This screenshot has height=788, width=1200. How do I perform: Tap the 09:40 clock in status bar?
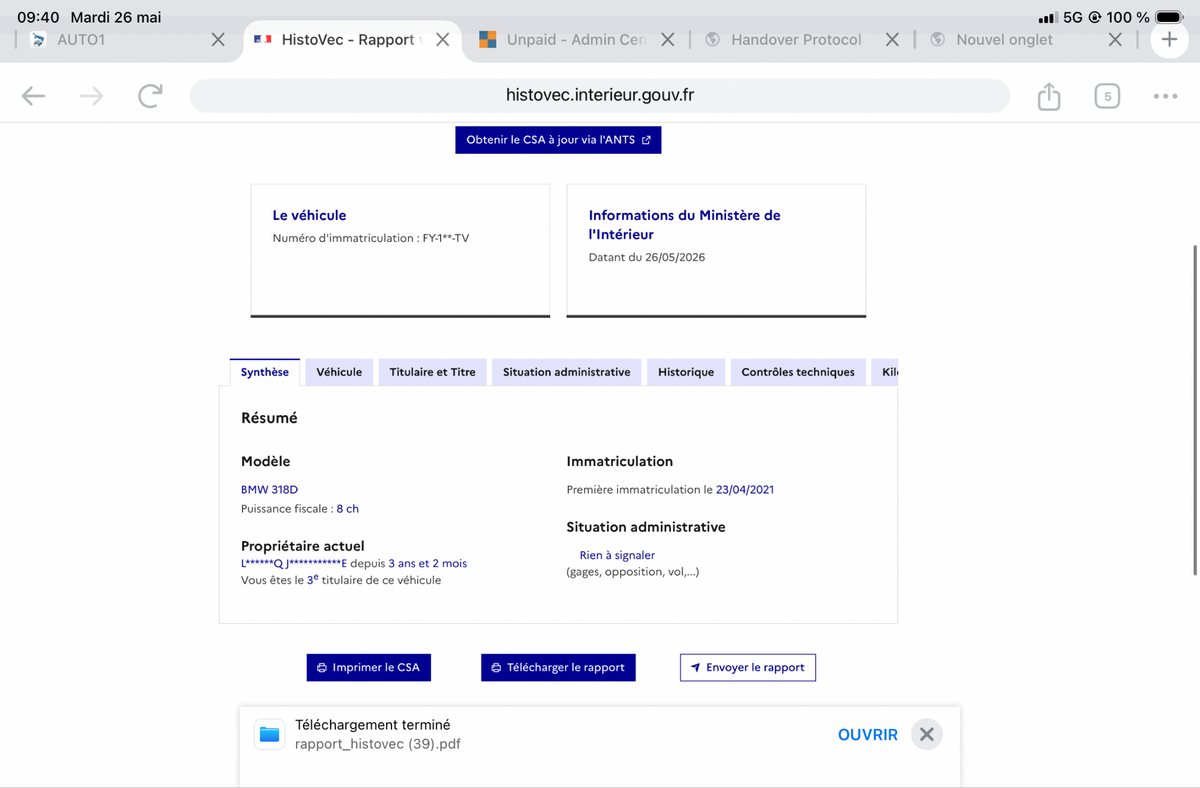coord(38,17)
